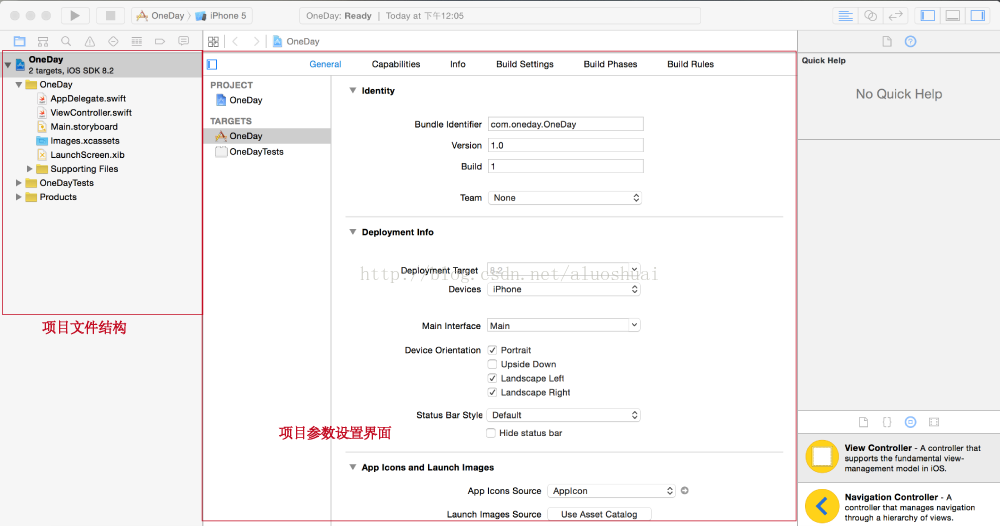The width and height of the screenshot is (1000, 526).
Task: Uncheck Landscape Left orientation
Action: click(x=492, y=378)
